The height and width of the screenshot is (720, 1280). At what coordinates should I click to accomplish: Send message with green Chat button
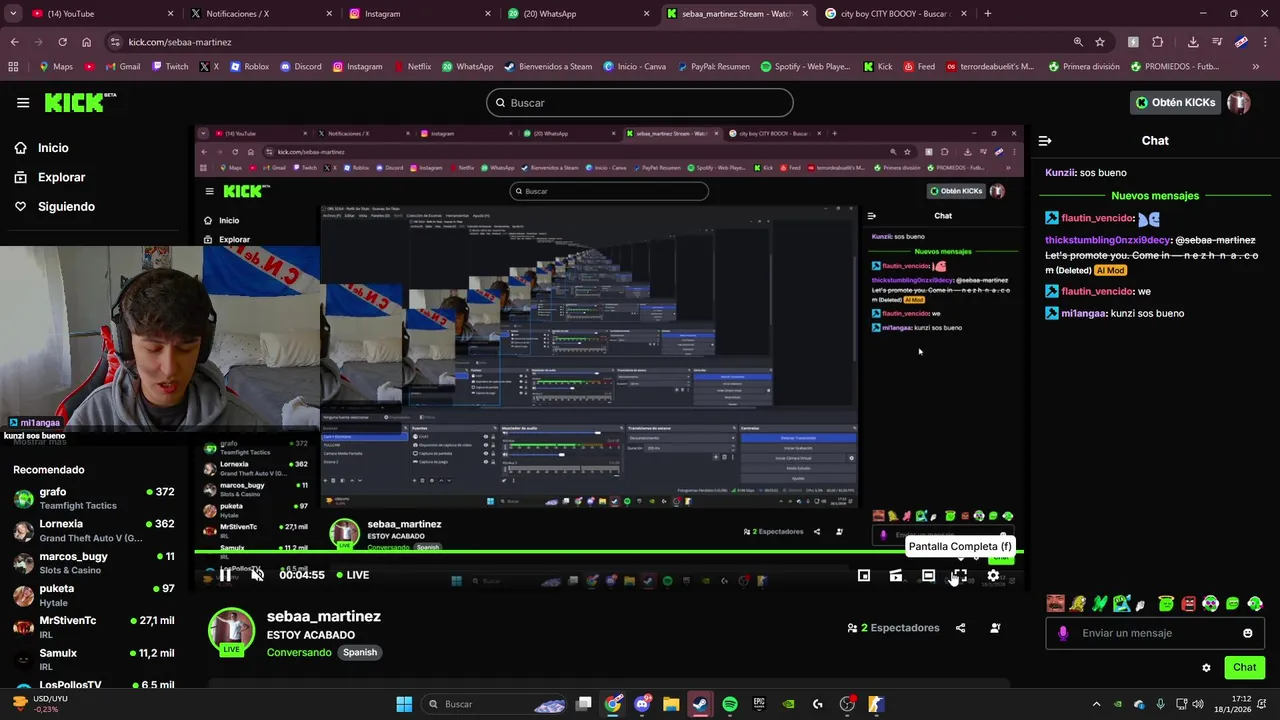tap(1245, 667)
